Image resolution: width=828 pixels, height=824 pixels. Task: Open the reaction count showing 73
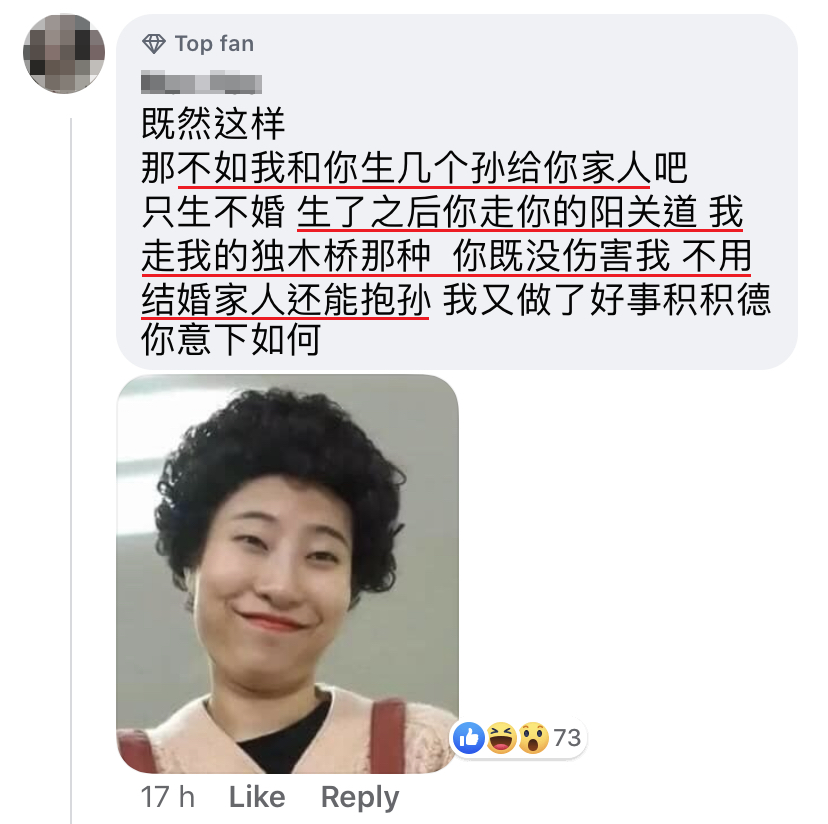click(567, 737)
